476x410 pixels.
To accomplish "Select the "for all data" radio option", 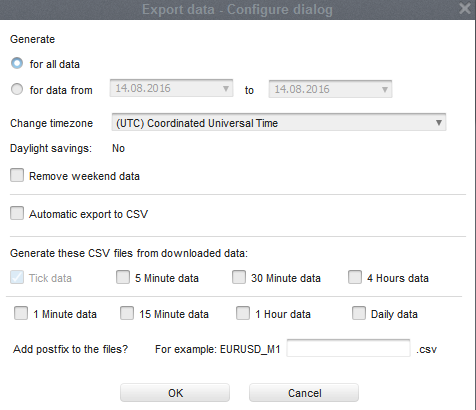I will click(17, 63).
